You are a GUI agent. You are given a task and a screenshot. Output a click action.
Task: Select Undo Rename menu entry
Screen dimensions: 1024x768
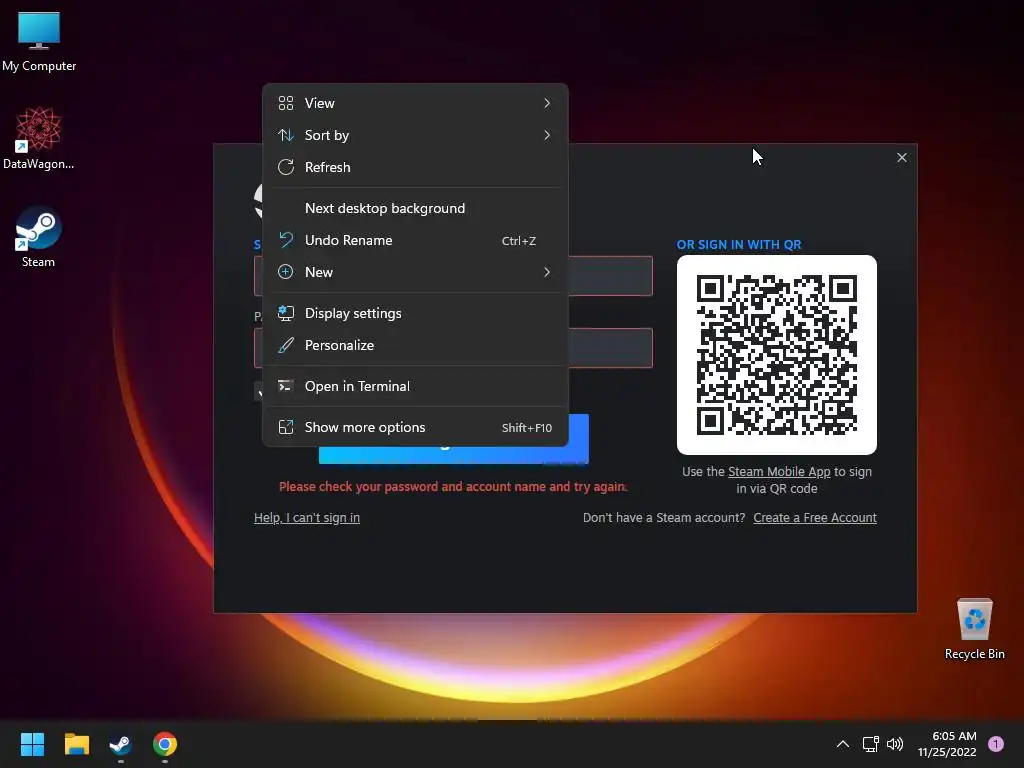415,240
